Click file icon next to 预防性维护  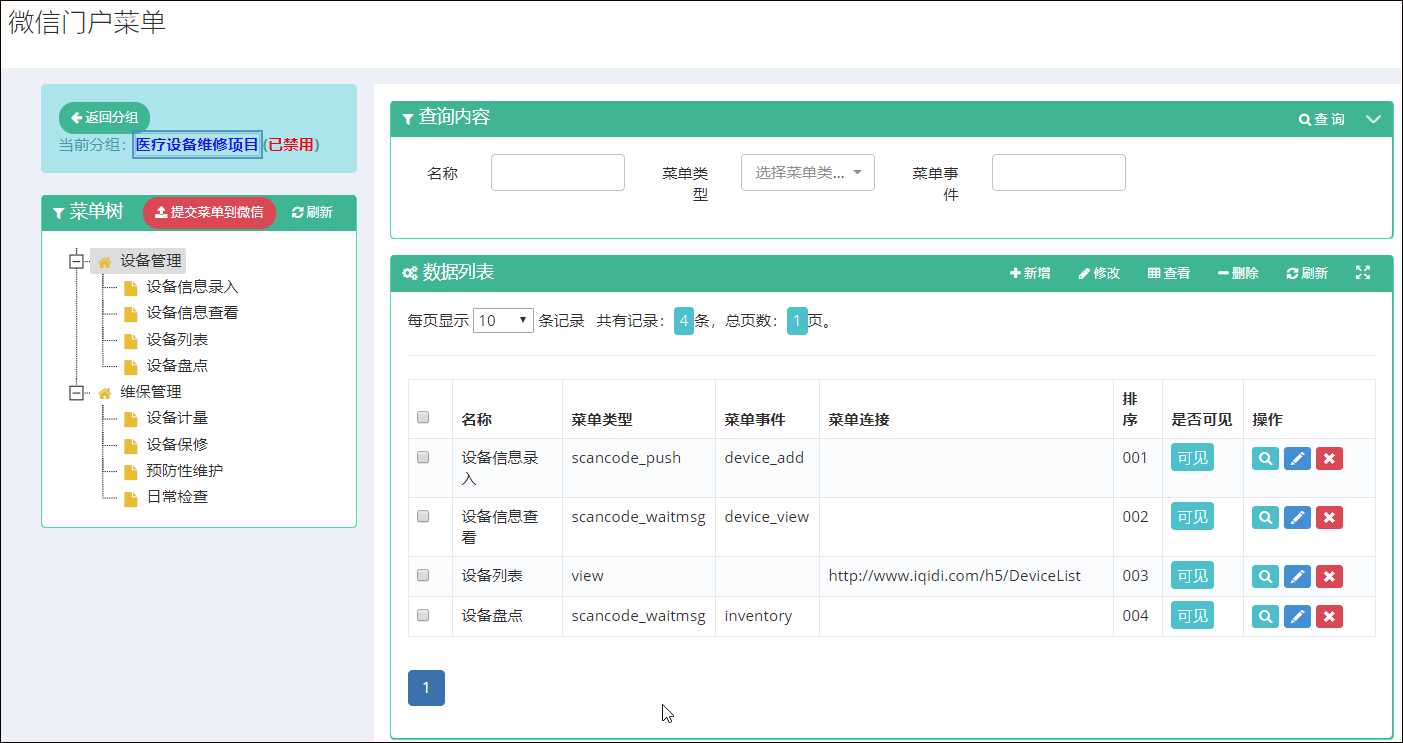click(130, 471)
